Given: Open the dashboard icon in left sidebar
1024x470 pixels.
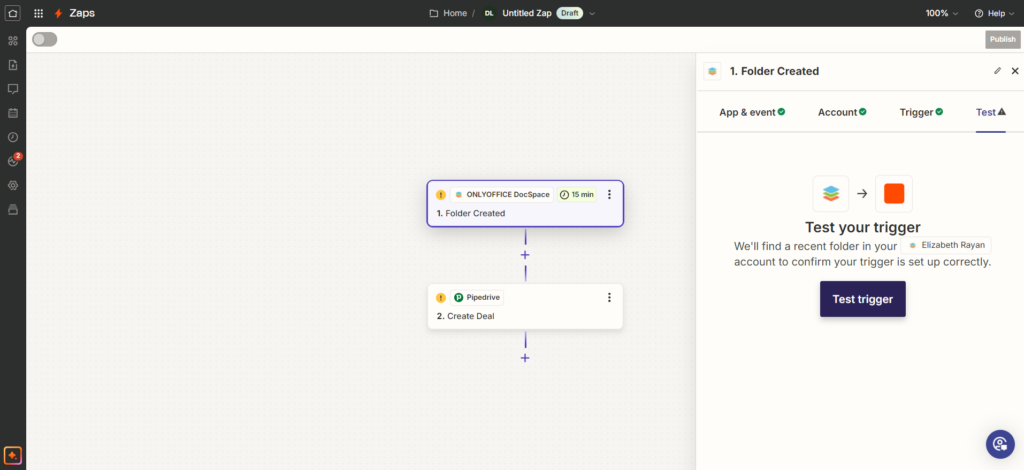Looking at the screenshot, I should tap(12, 41).
